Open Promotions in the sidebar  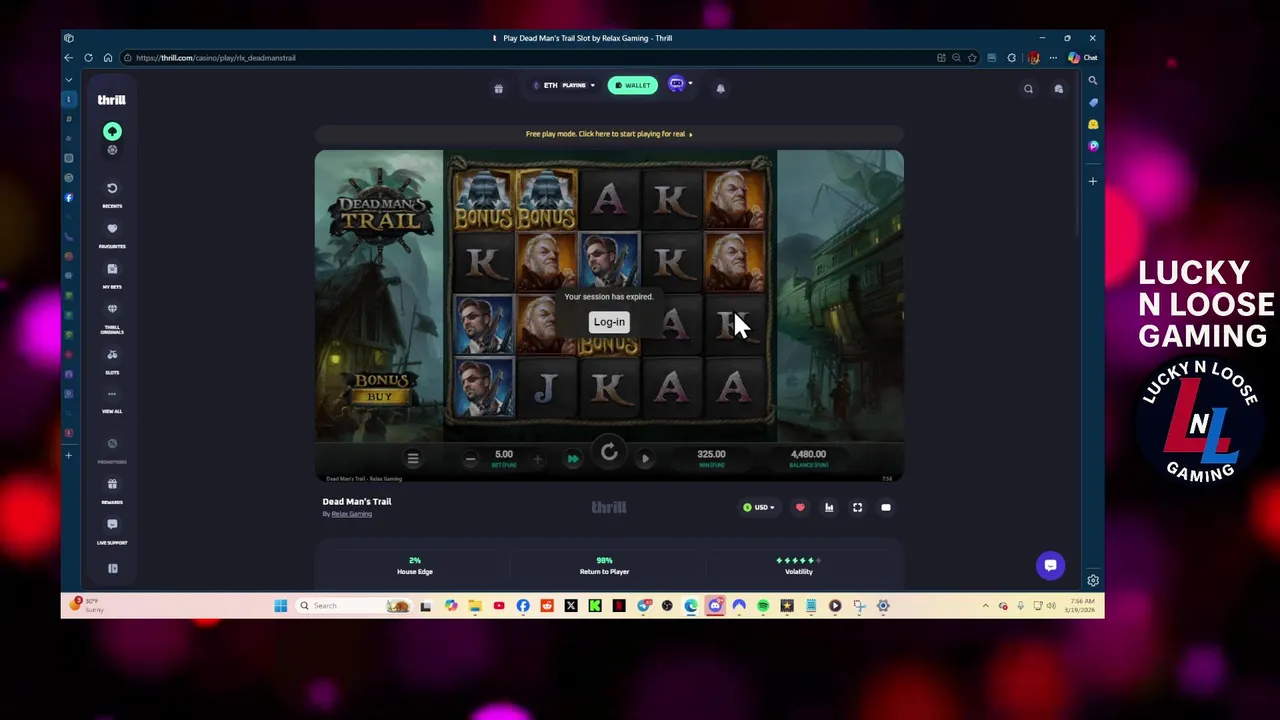click(112, 448)
